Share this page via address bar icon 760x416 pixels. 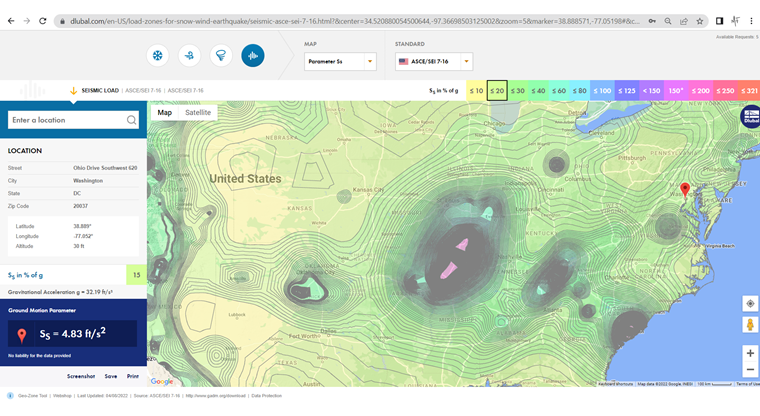(x=684, y=21)
